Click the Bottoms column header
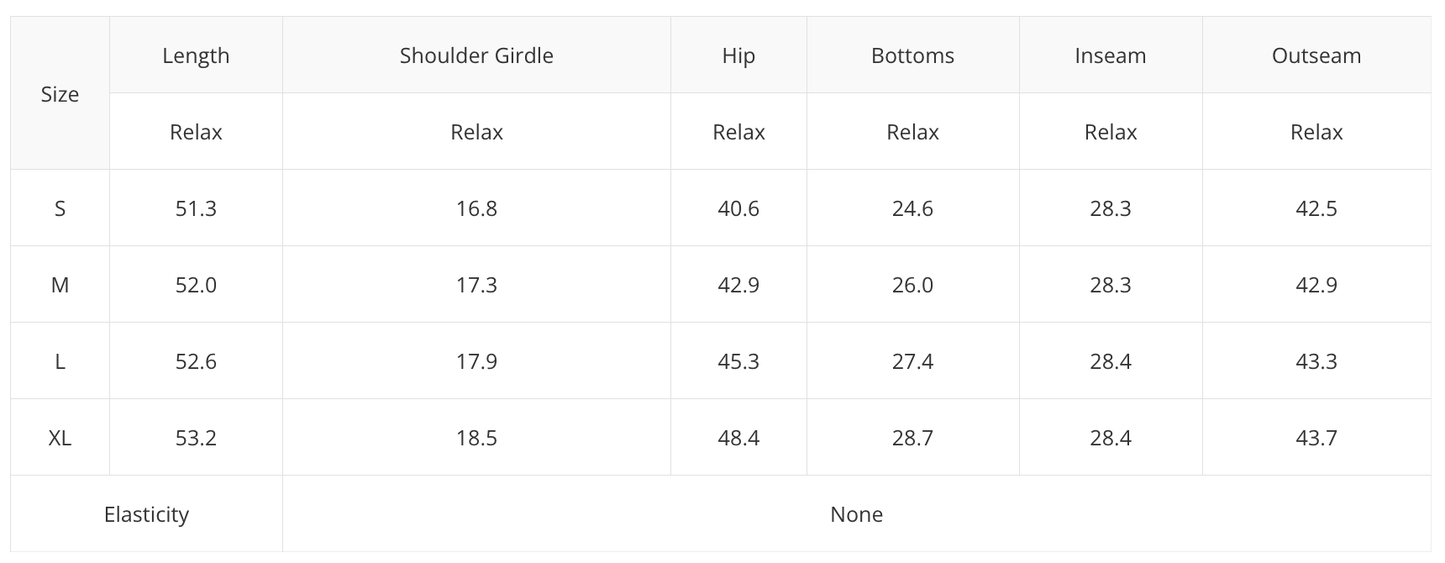Screen dimensions: 1445x563 (x=912, y=56)
